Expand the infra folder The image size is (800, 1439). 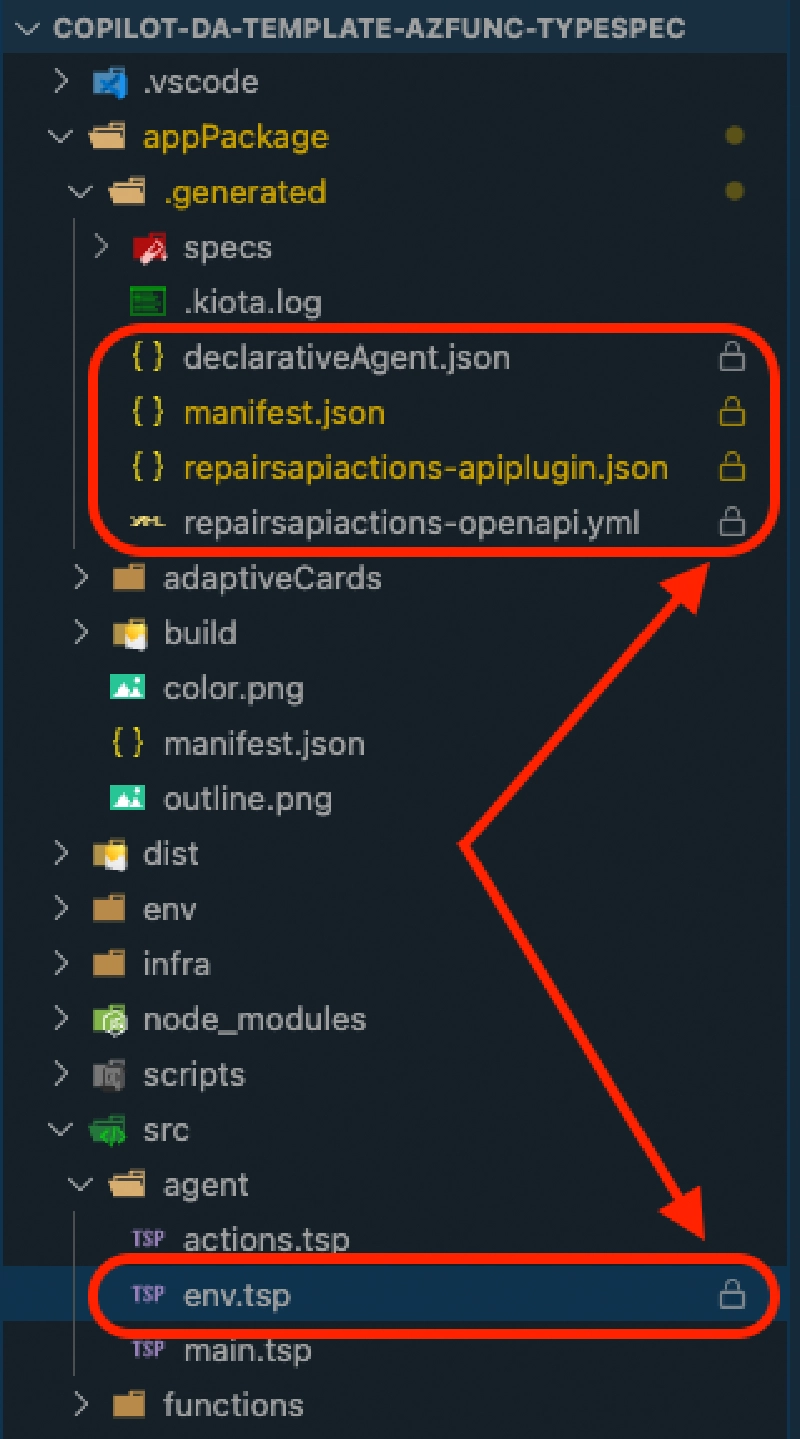[60, 963]
